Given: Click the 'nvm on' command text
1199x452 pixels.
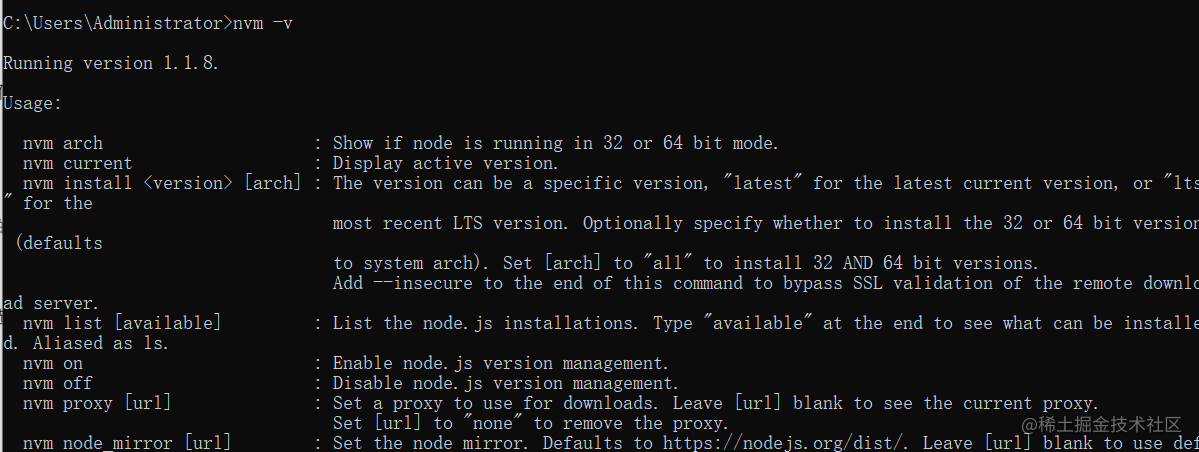Looking at the screenshot, I should point(53,363).
